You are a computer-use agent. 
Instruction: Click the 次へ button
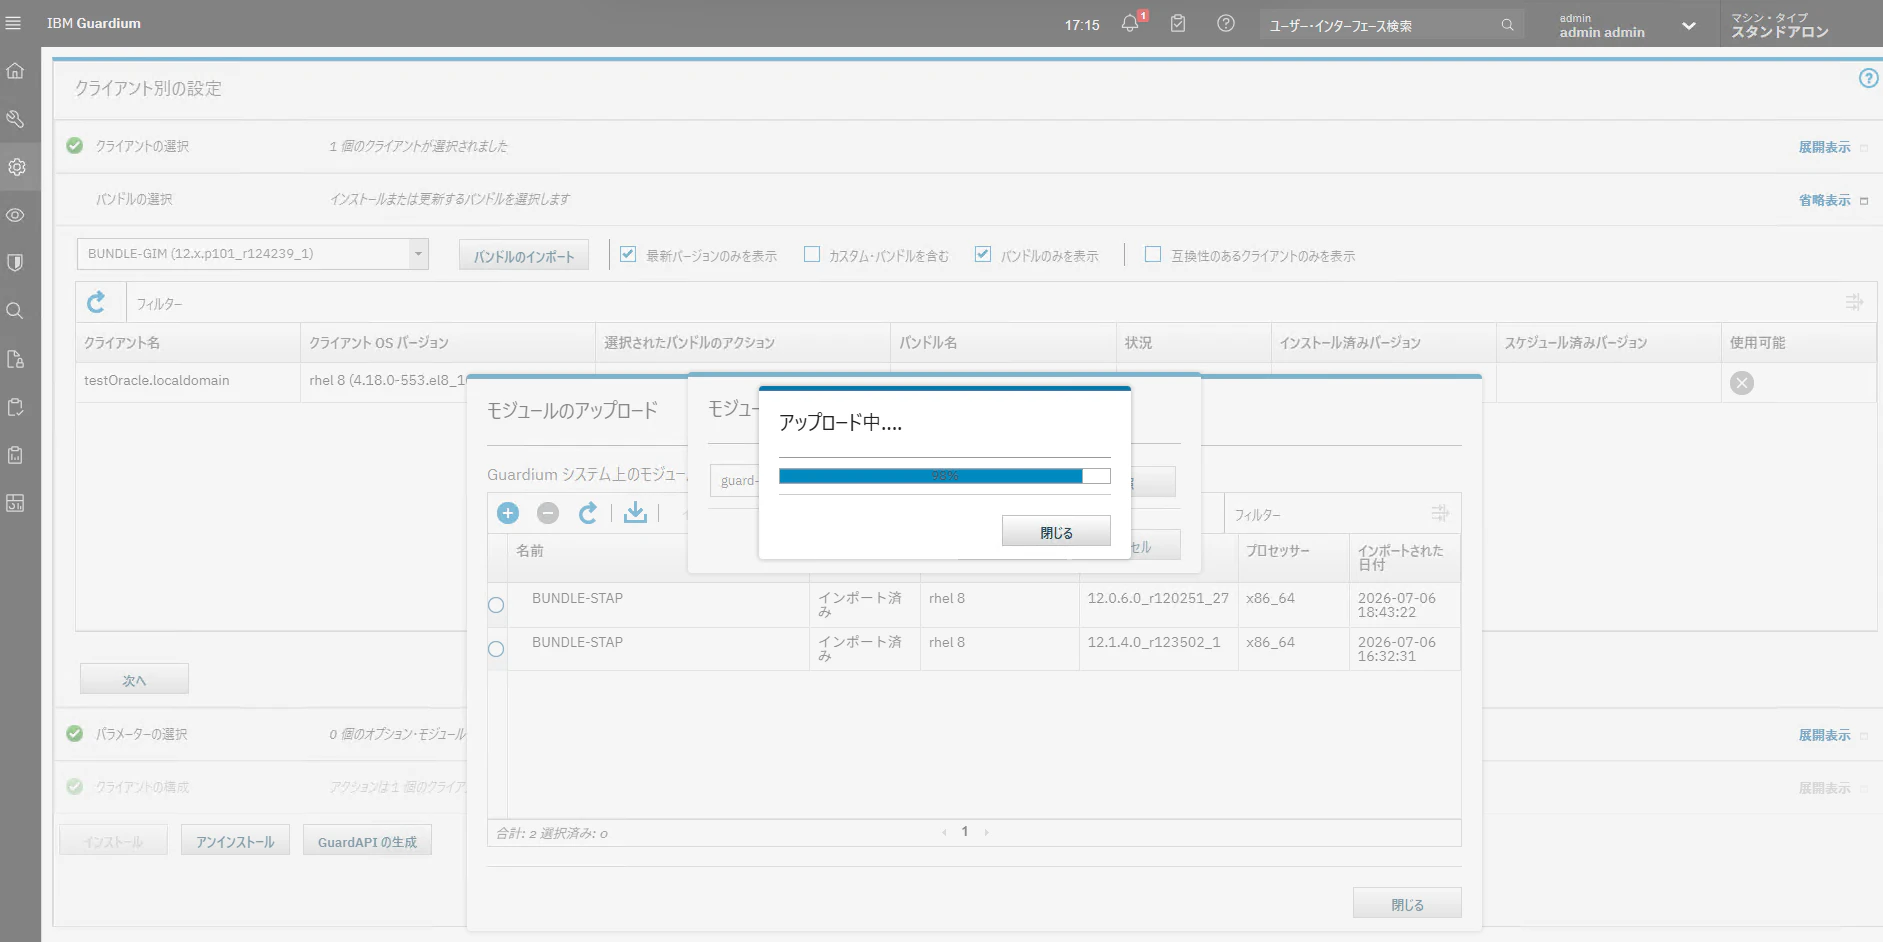pos(134,679)
